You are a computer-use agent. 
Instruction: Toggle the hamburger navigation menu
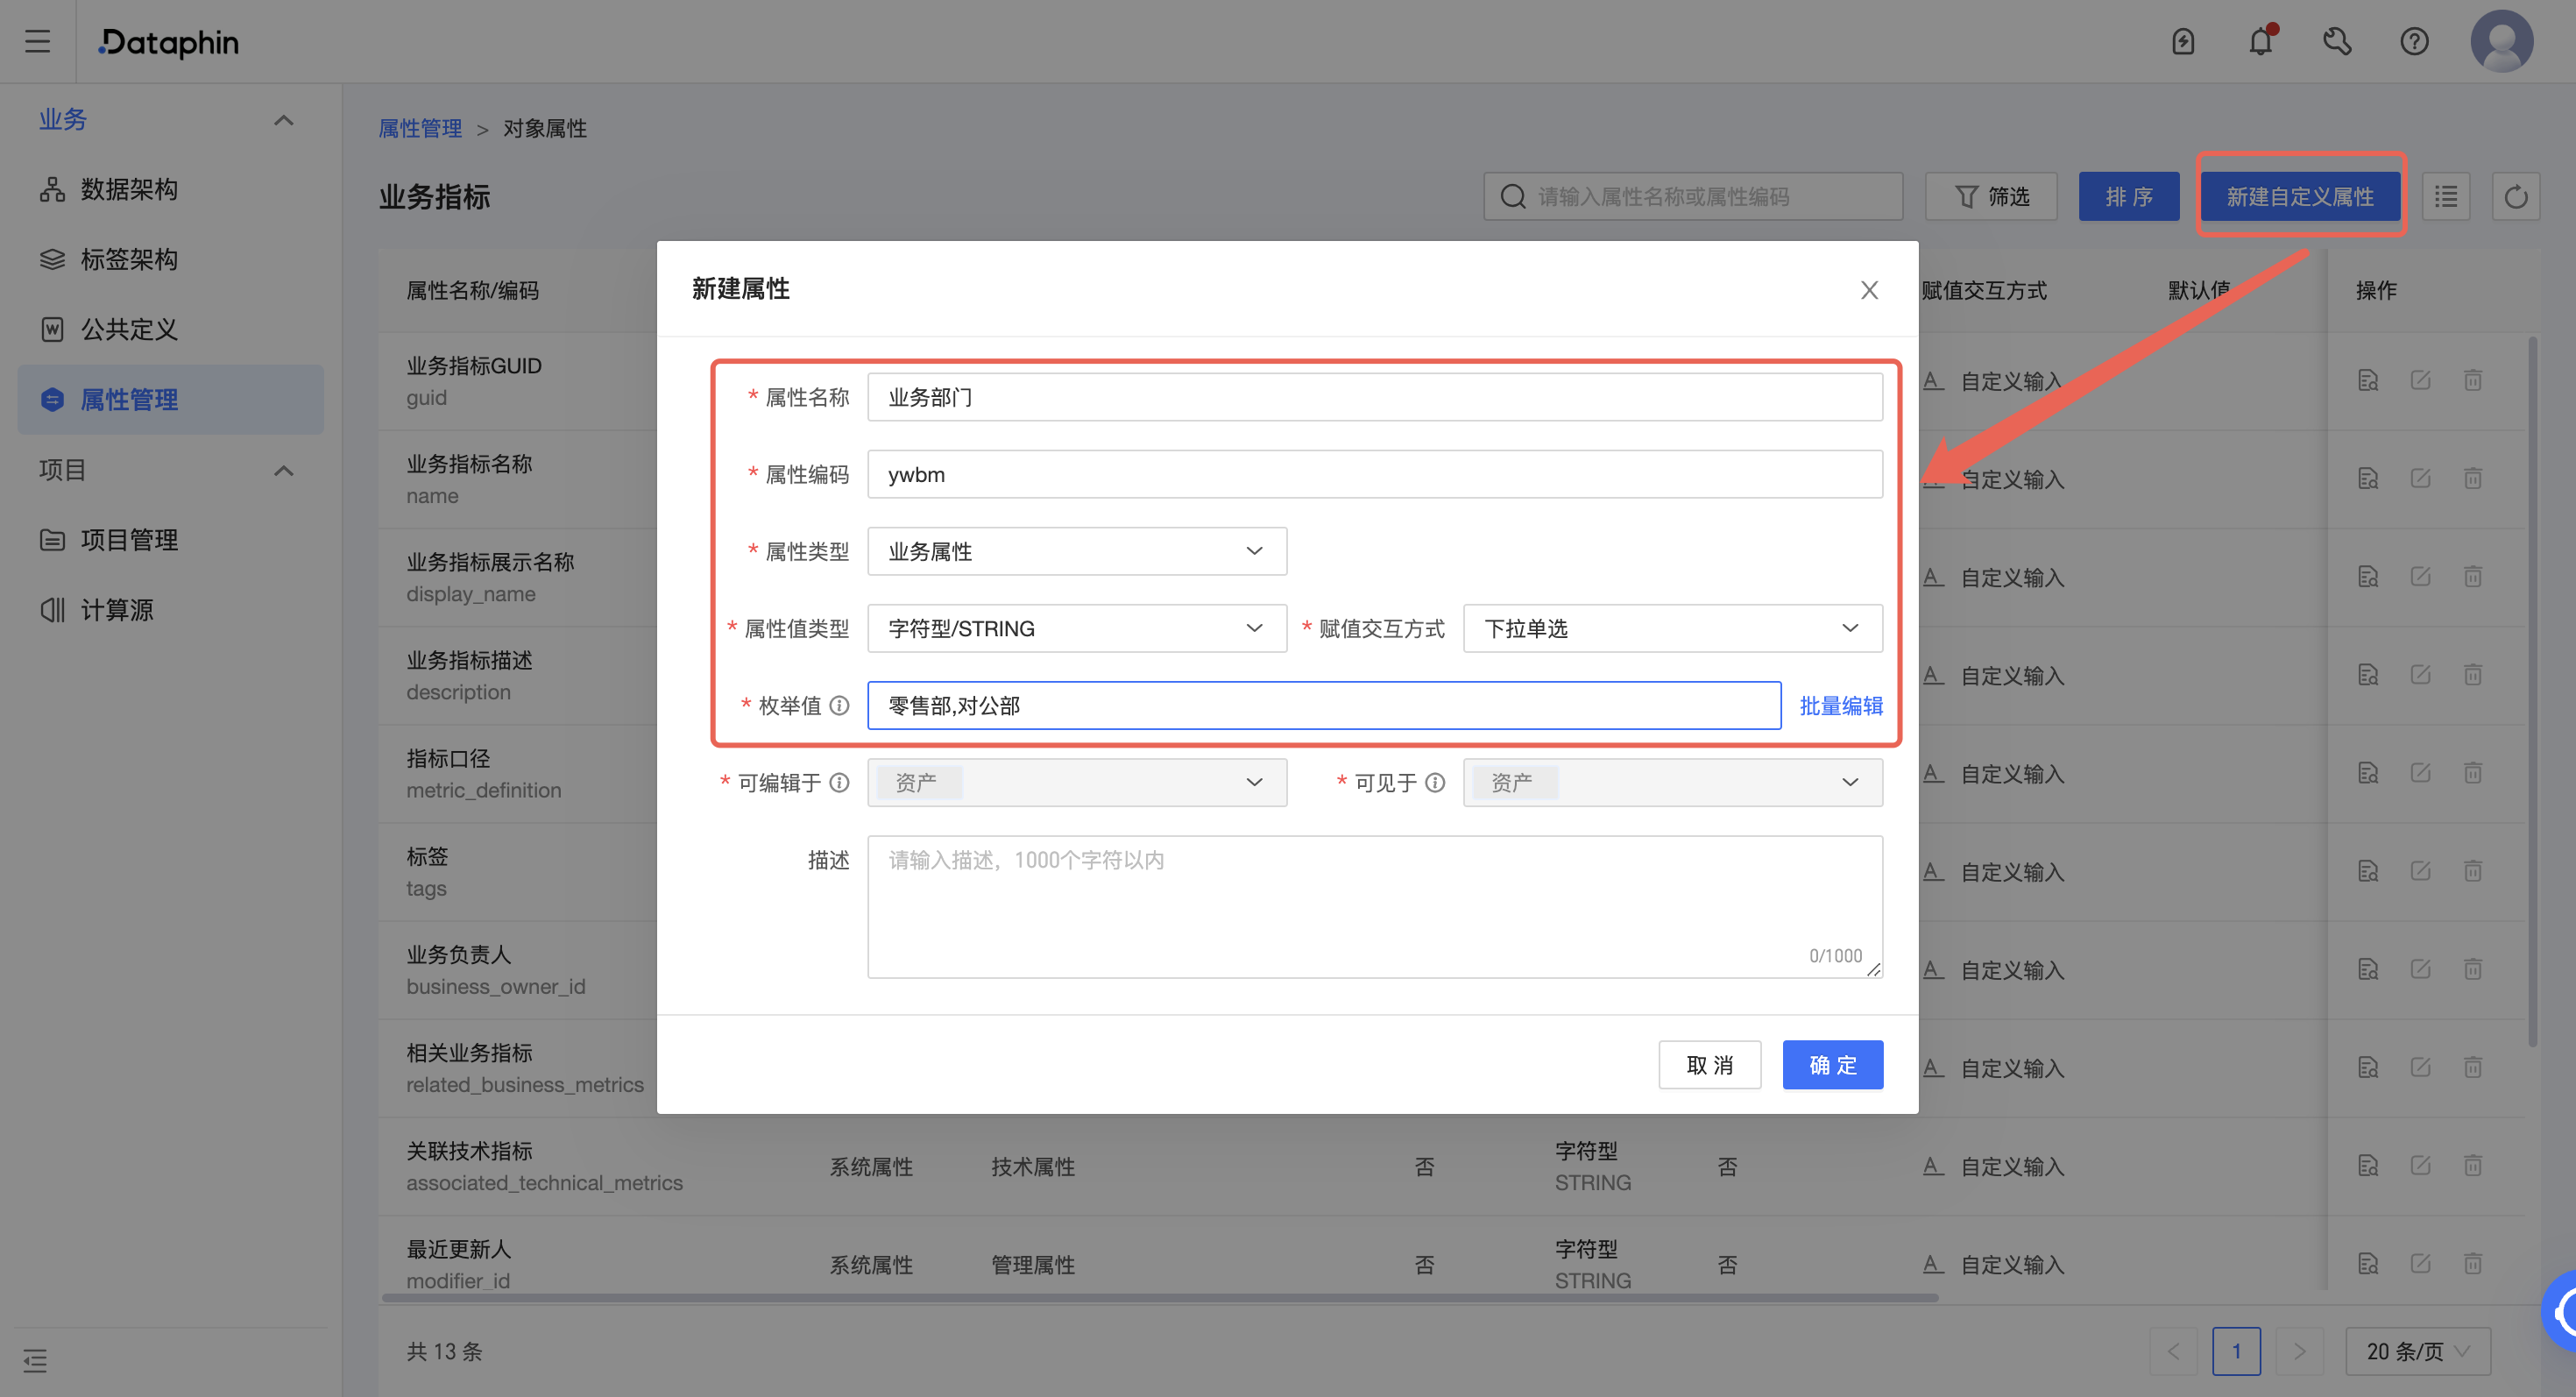pos(38,41)
